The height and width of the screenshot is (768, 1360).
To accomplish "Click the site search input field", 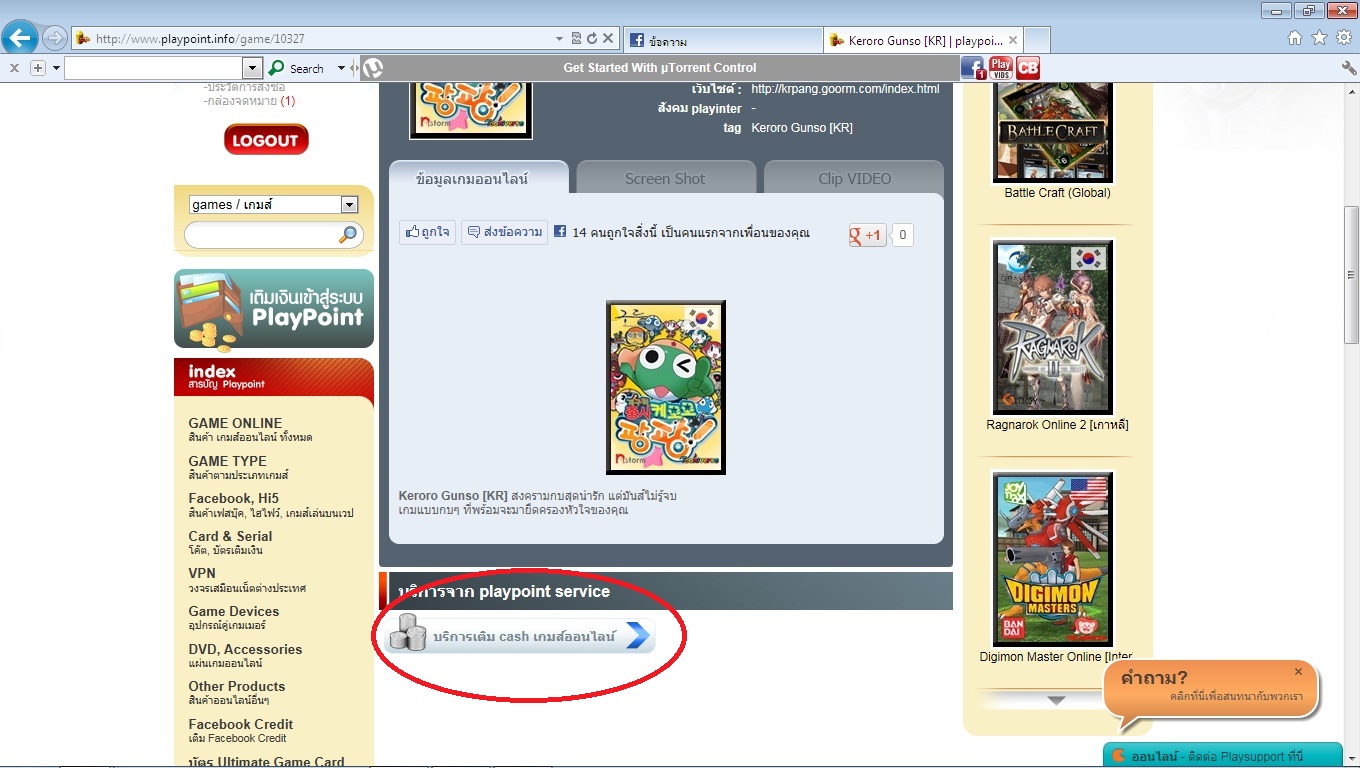I will tap(261, 234).
